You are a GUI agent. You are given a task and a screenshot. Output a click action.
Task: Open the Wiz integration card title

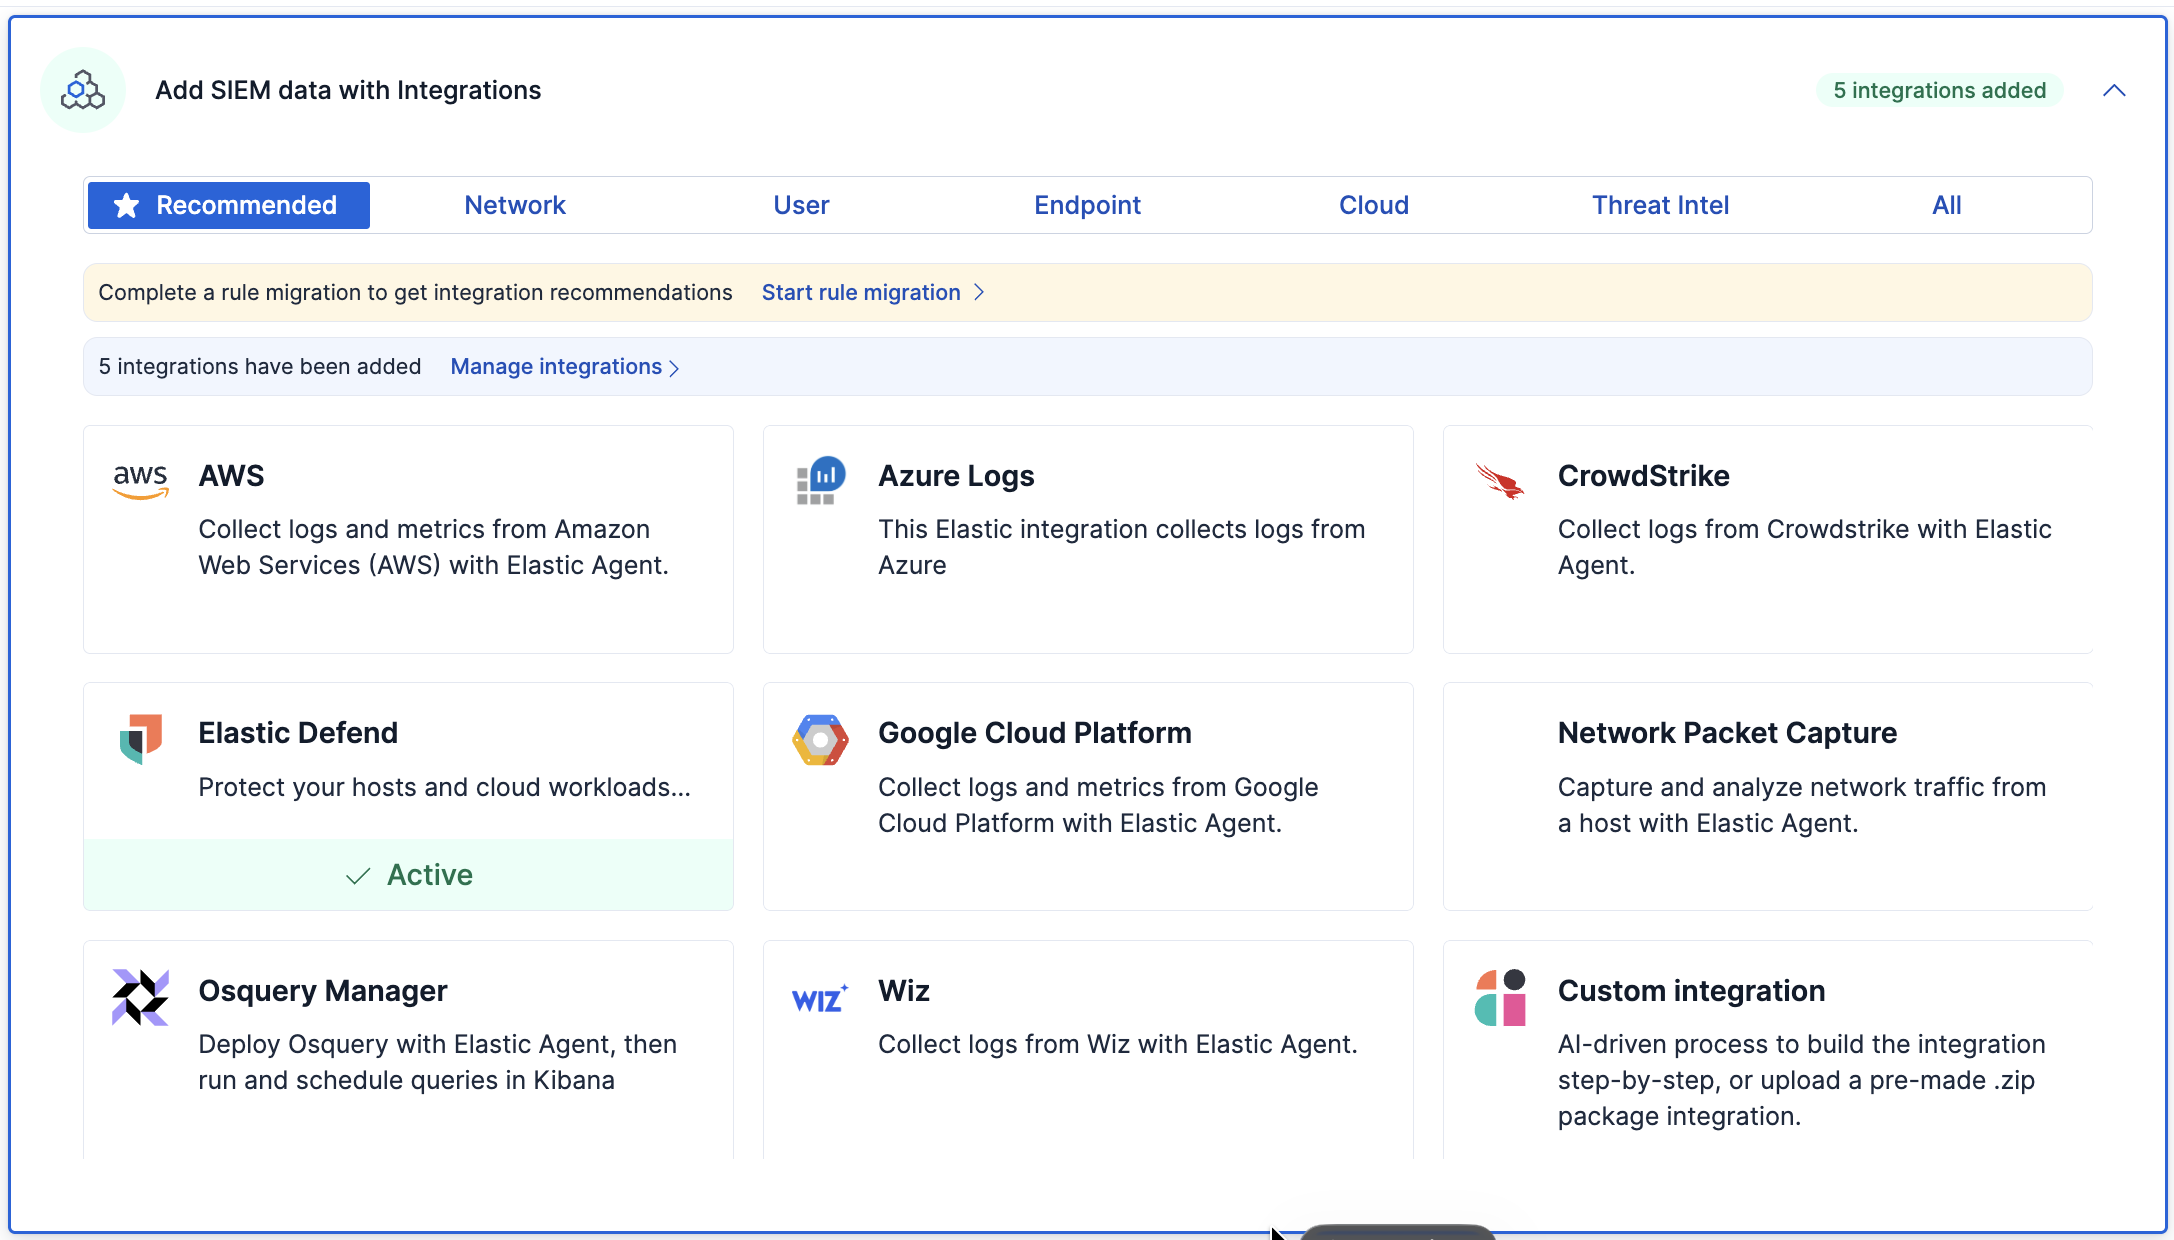tap(904, 991)
